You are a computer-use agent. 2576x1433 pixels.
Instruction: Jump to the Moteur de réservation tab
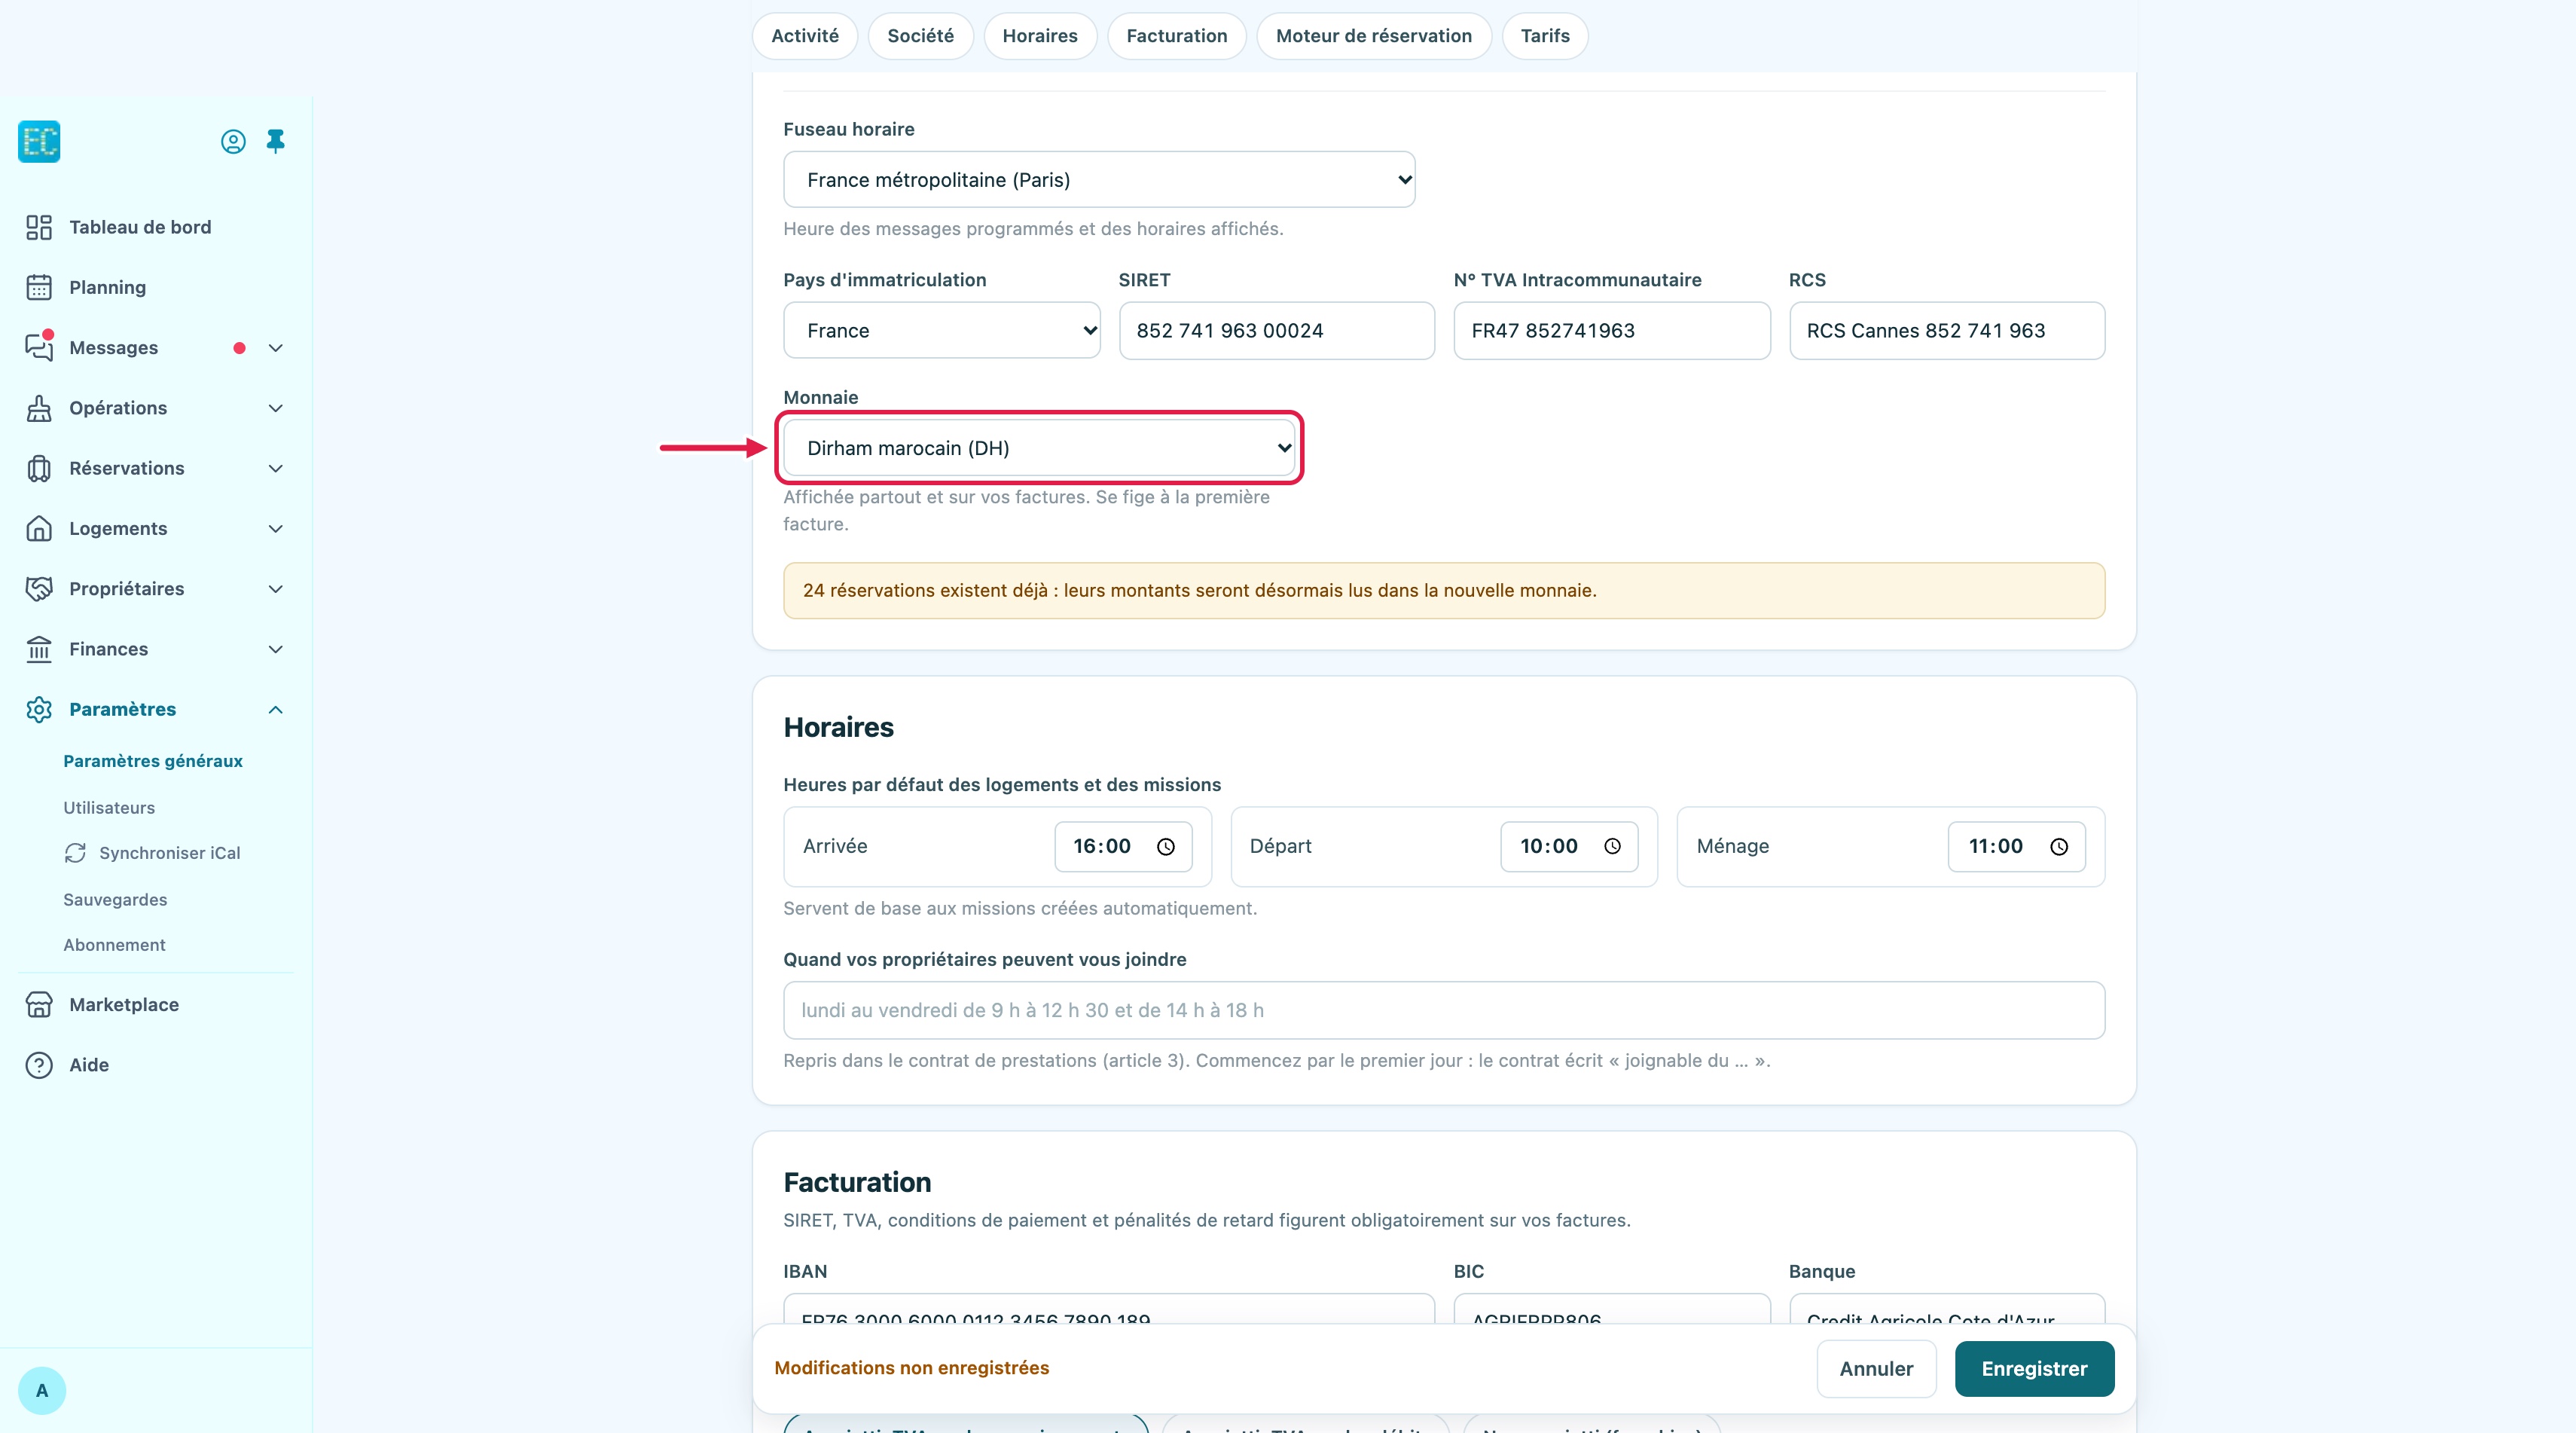coord(1373,36)
